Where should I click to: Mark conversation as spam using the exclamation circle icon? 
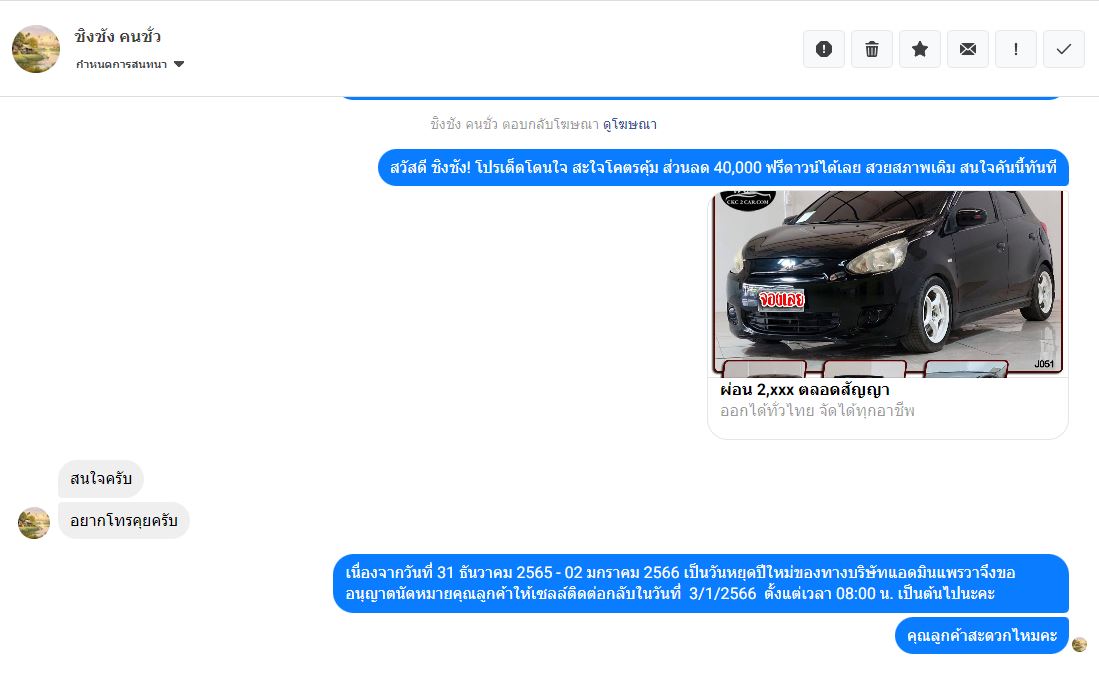pyautogui.click(x=824, y=49)
